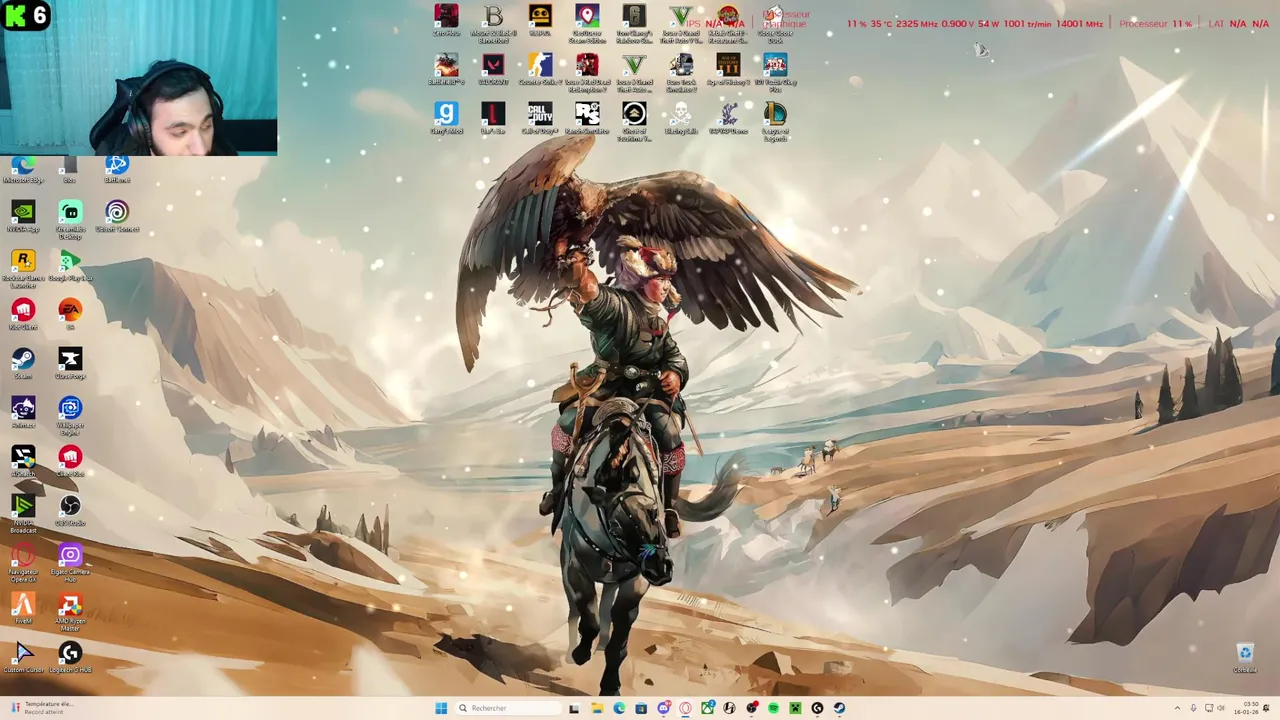Open Battle.net desktop shortcut
Image resolution: width=1280 pixels, height=720 pixels.
117,168
